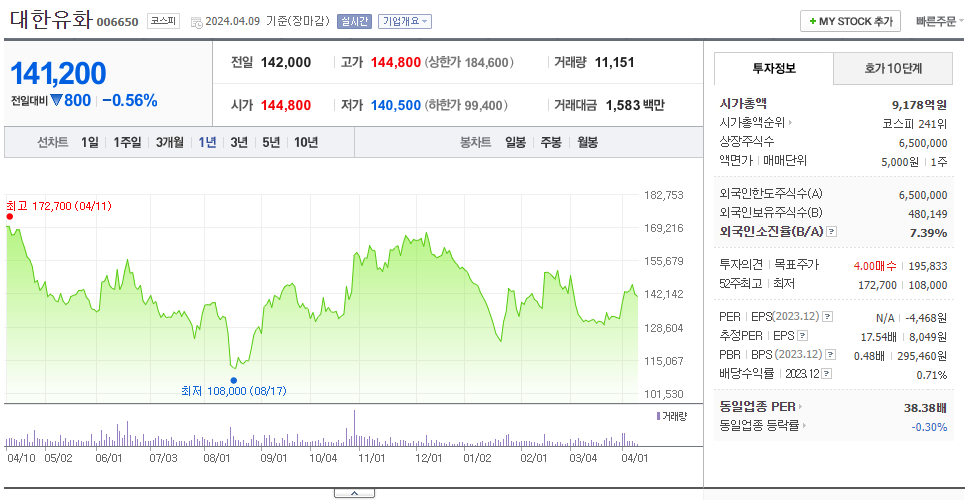The image size is (968, 500).
Task: Click the 거래량 value 11,151
Action: 614,62
